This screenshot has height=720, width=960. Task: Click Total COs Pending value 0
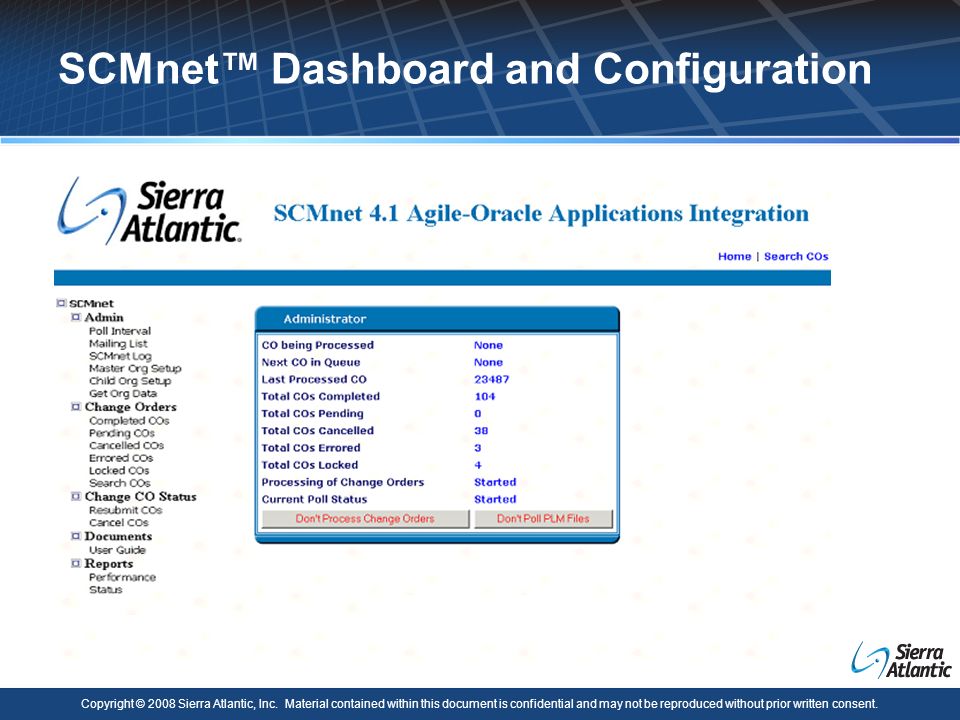coord(478,413)
